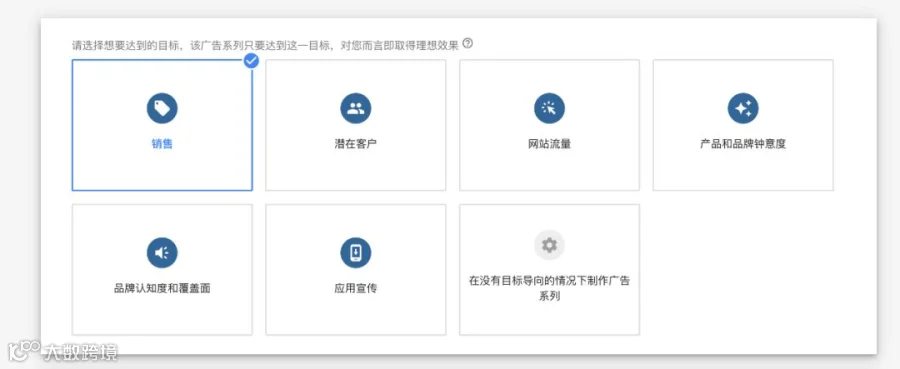Click the people icon for 潜在客户
900x369 pixels.
pyautogui.click(x=355, y=108)
